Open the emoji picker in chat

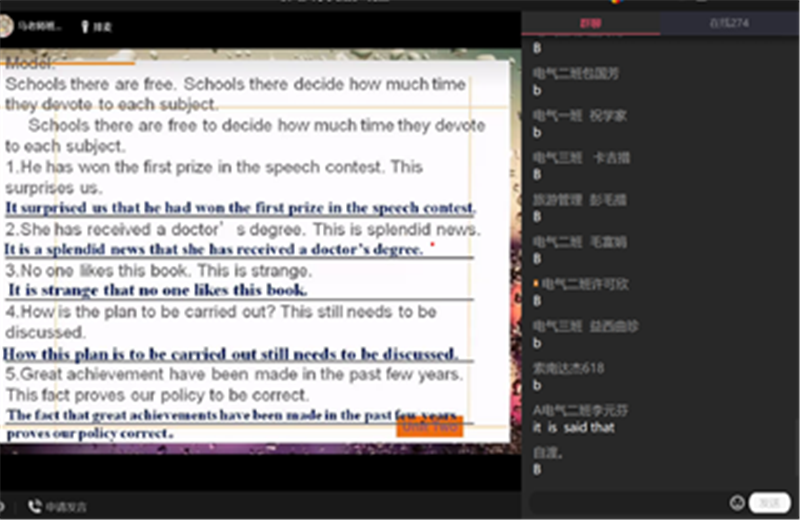(737, 503)
